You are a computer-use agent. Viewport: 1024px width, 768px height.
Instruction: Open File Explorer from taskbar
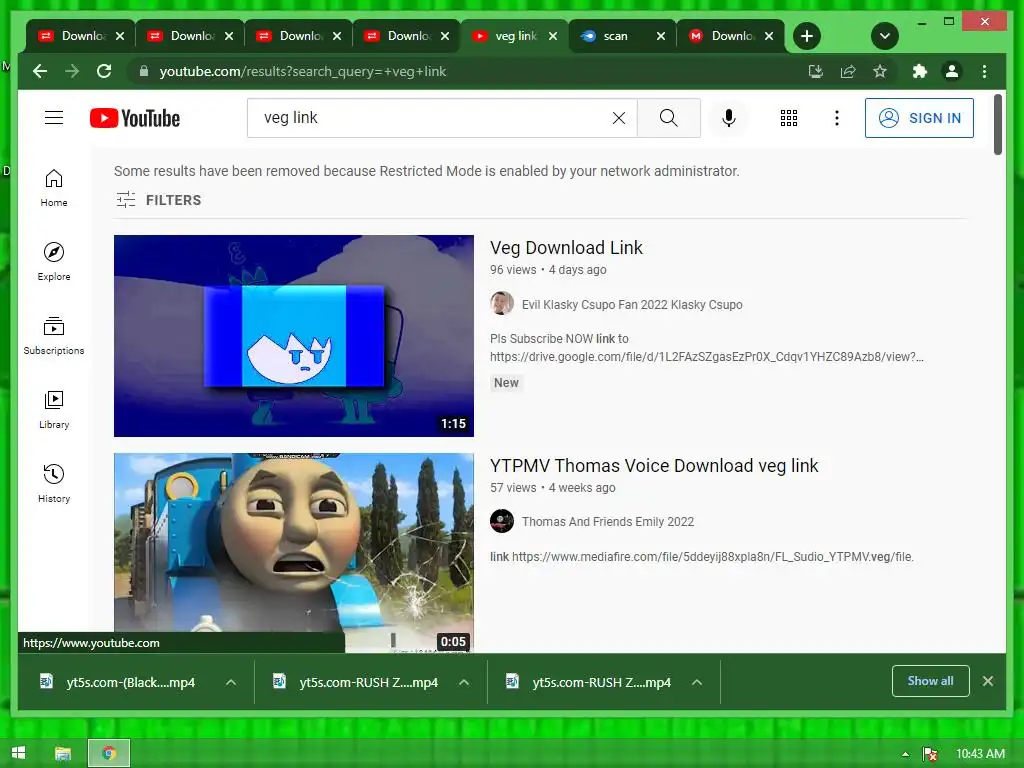click(x=63, y=754)
